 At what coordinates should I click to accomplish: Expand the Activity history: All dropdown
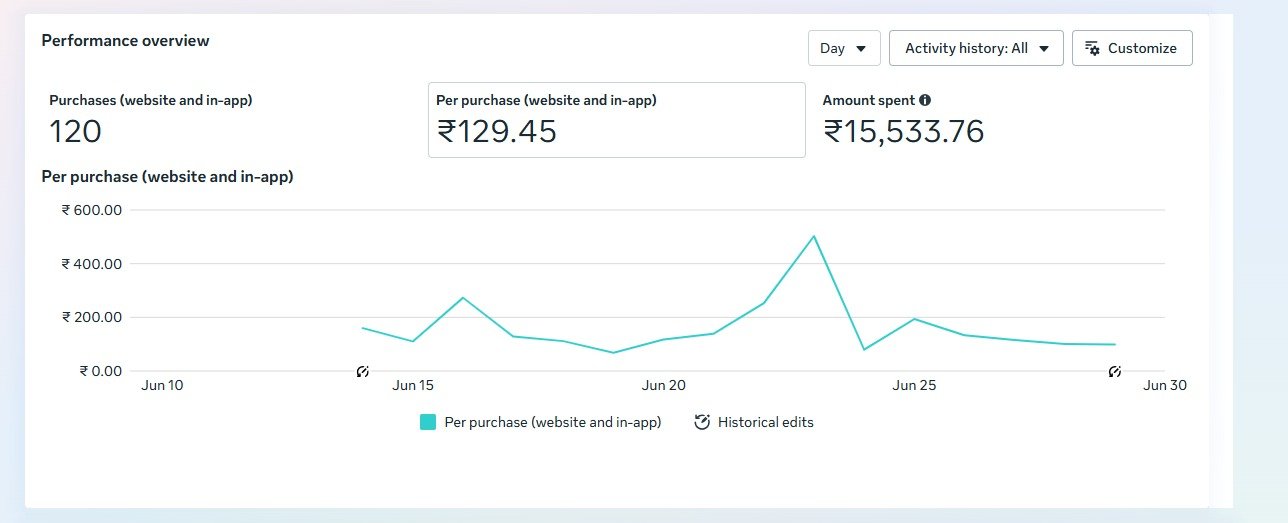[975, 48]
